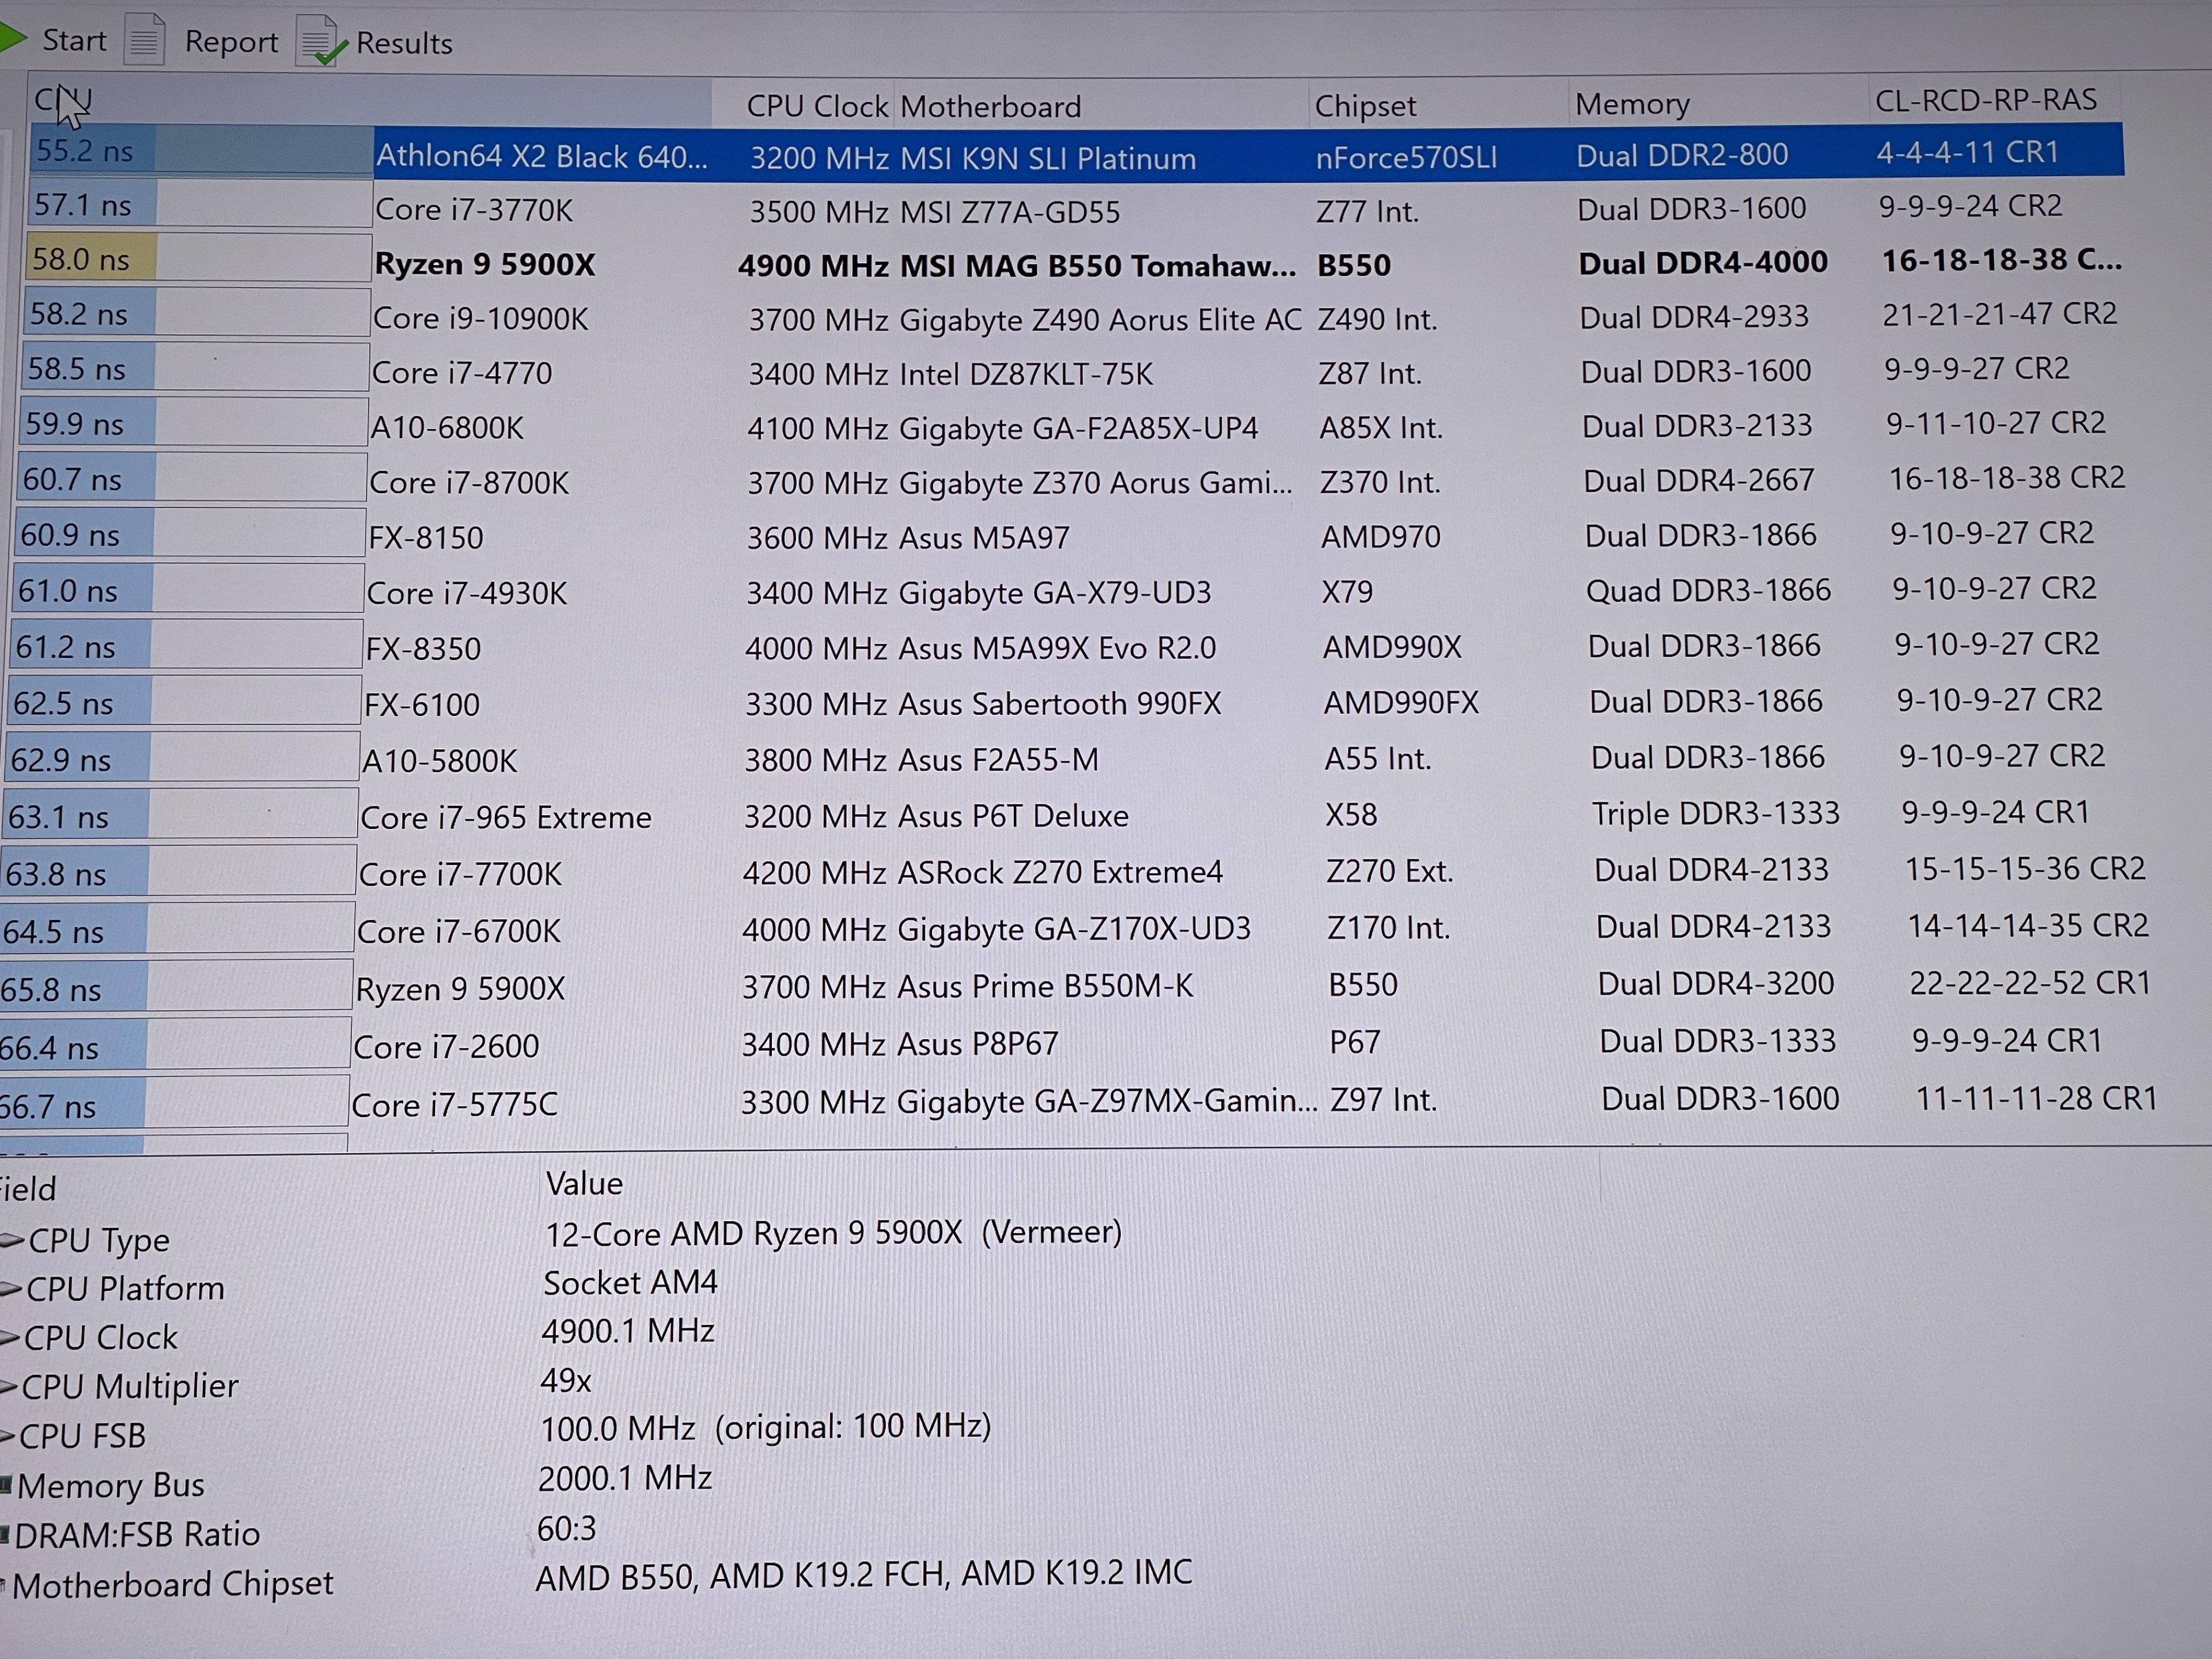The width and height of the screenshot is (2212, 1659).
Task: Sort by the Chipset column header
Action: [x=1365, y=105]
